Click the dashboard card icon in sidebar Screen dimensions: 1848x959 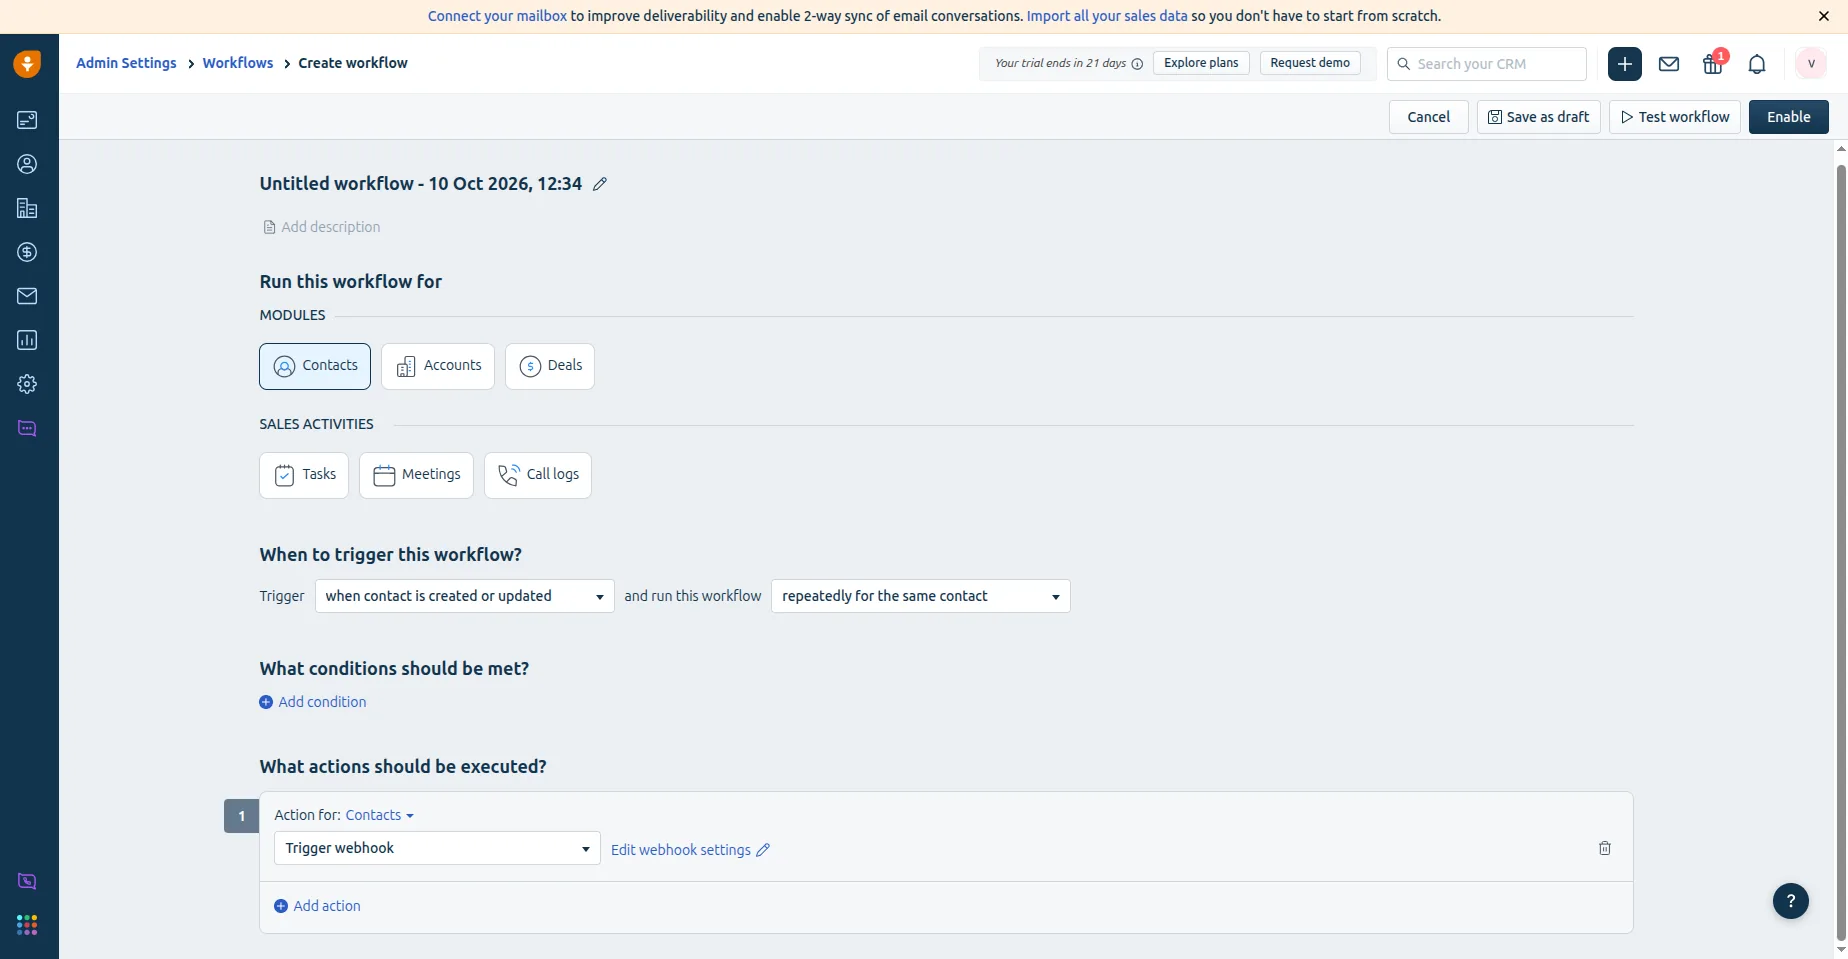click(x=27, y=120)
